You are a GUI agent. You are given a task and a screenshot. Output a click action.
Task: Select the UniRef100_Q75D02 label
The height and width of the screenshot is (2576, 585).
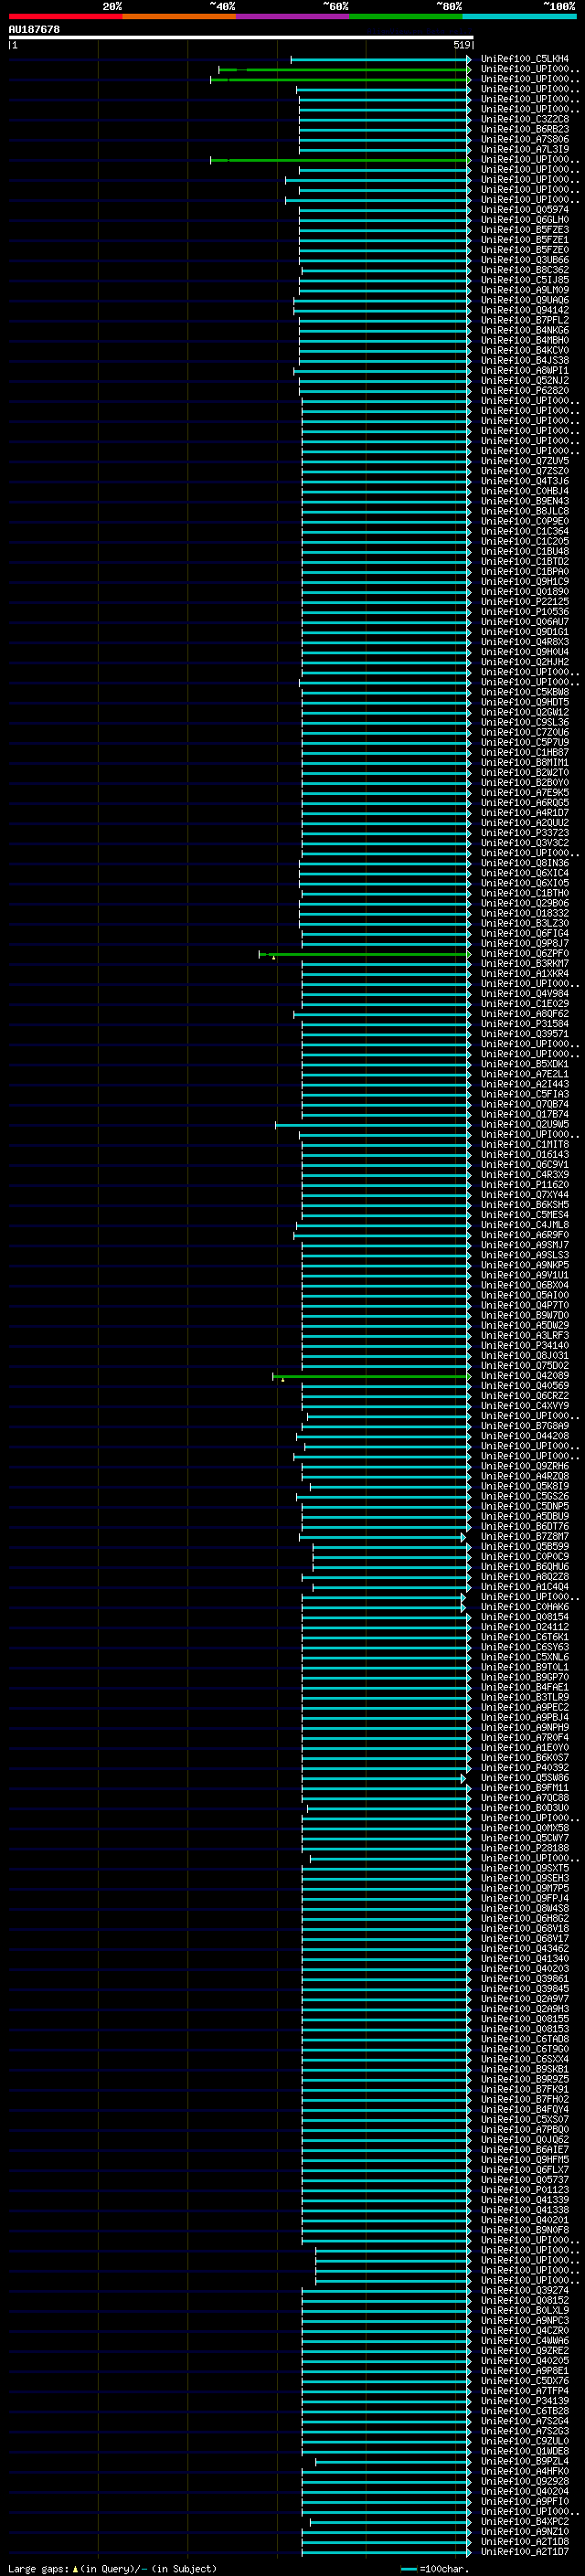[525, 1366]
